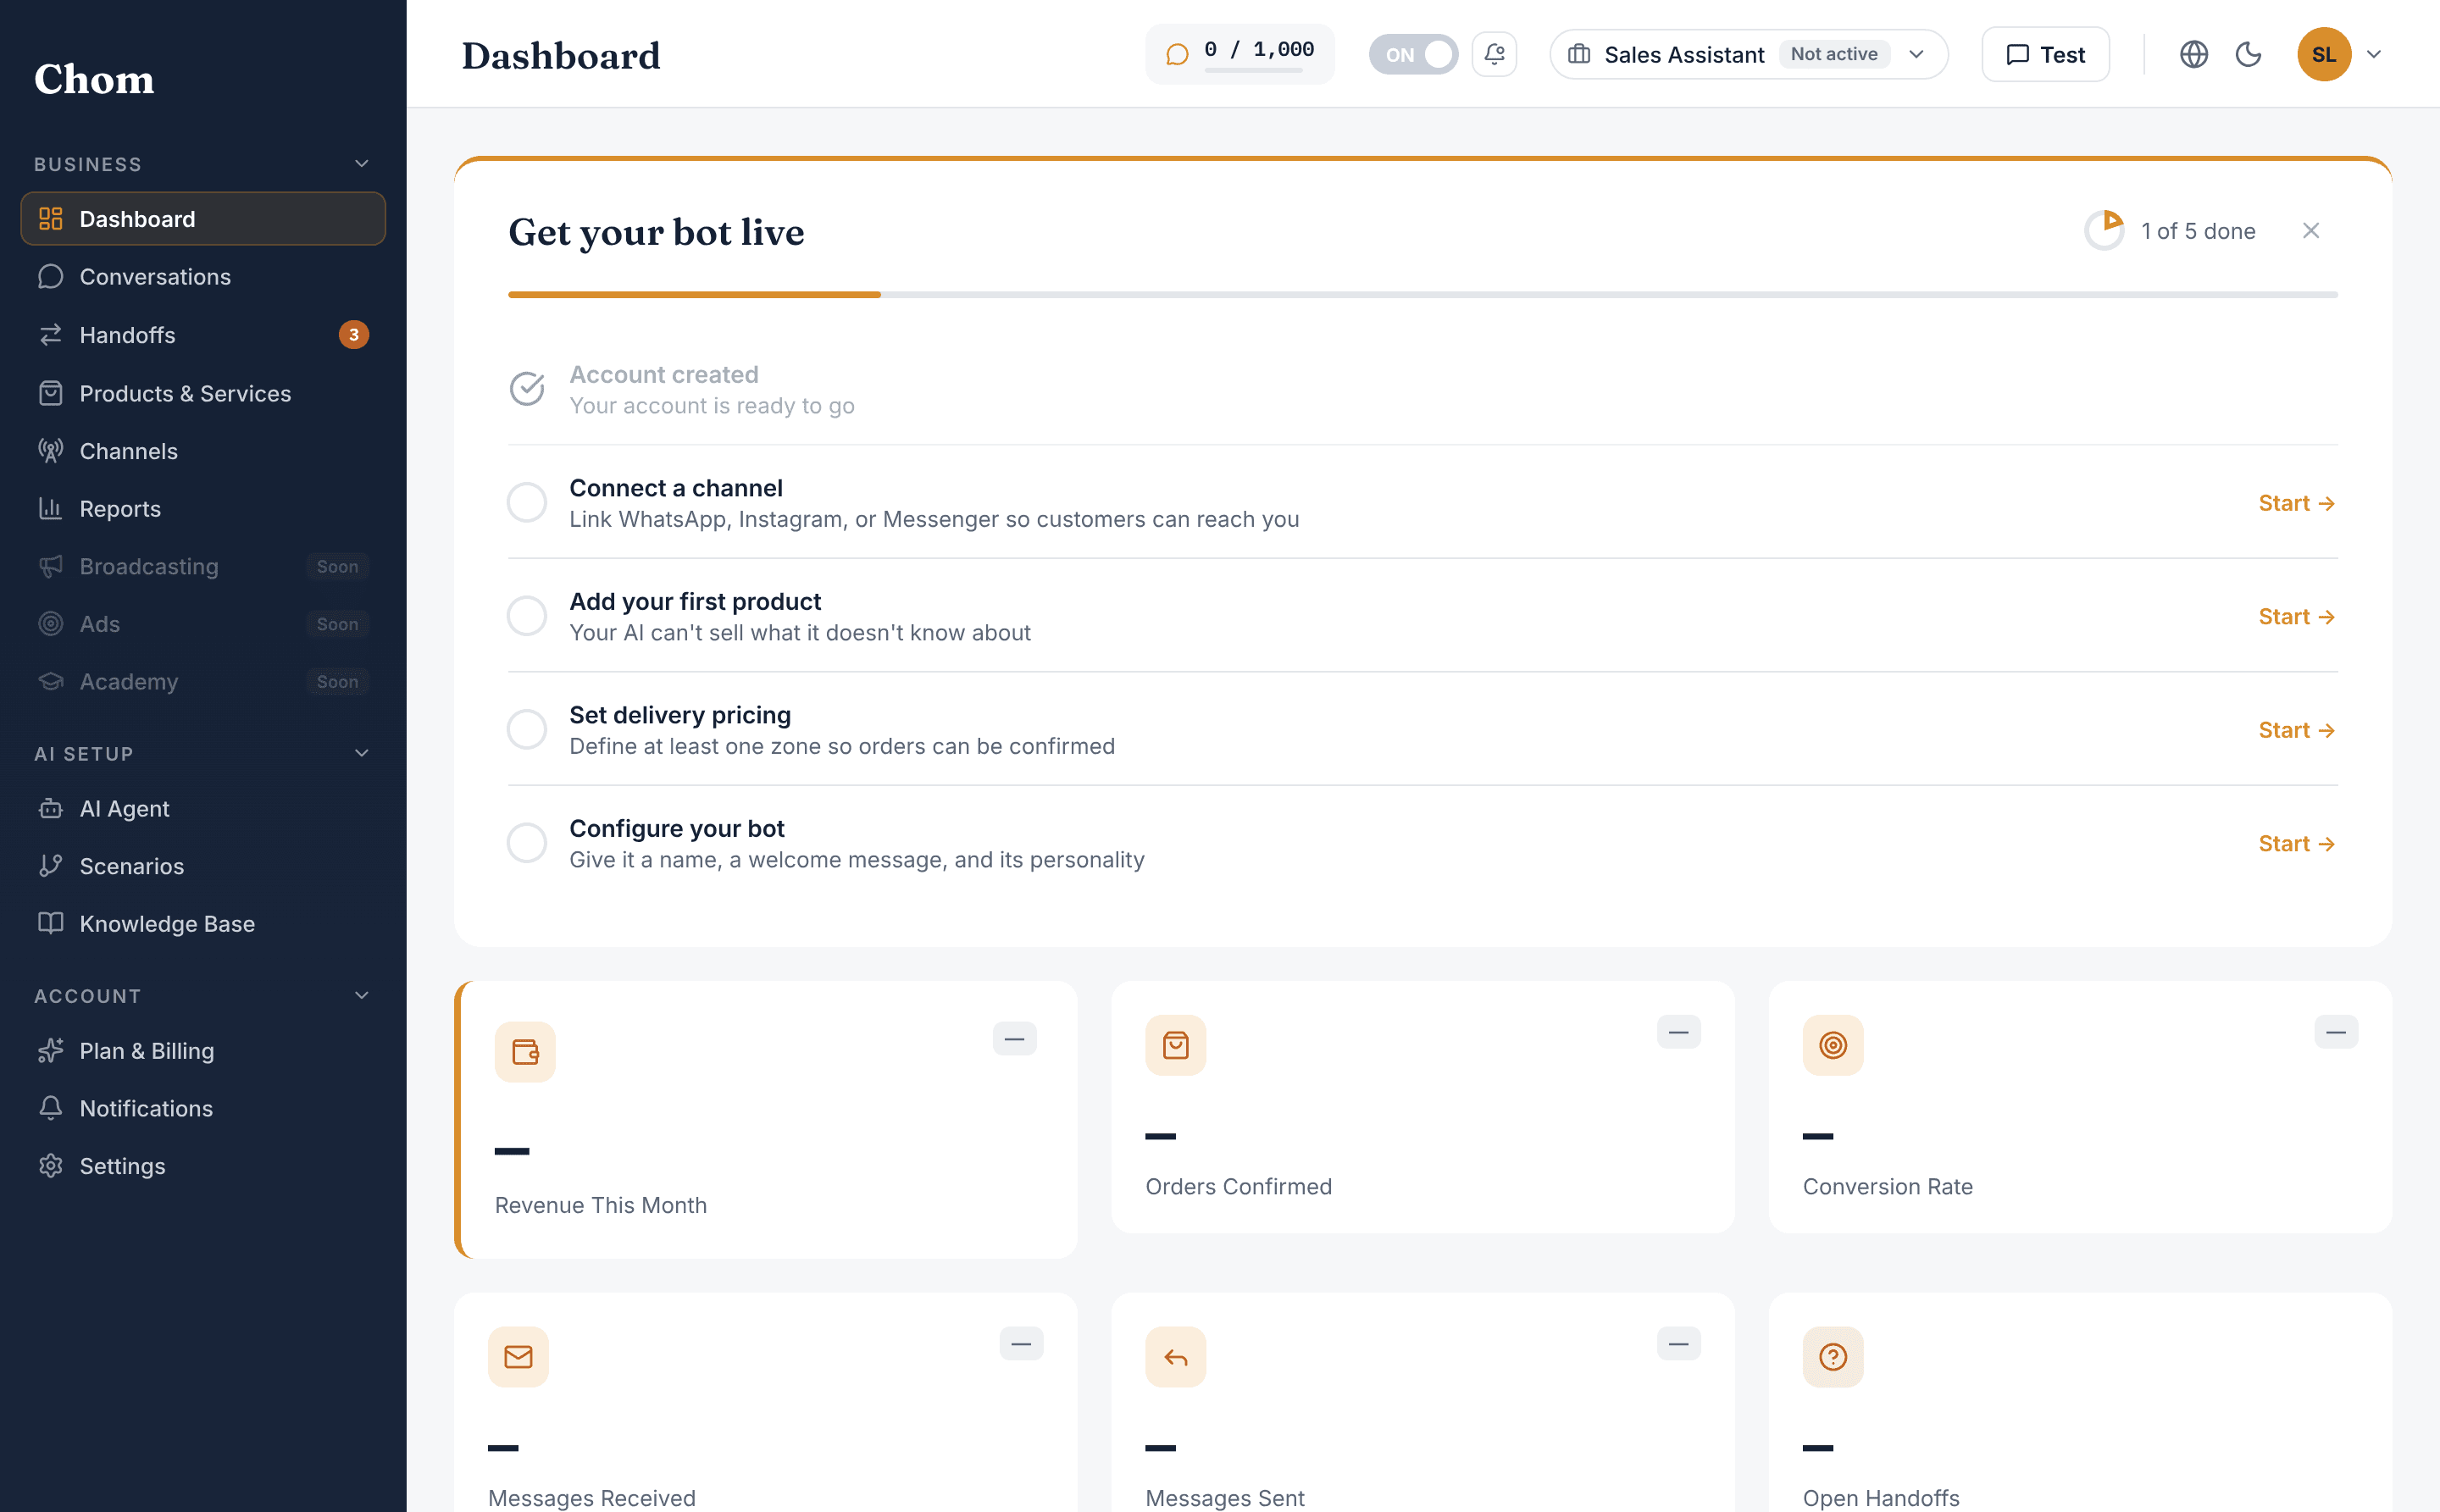This screenshot has width=2440, height=1512.
Task: Click the Revenue This Month trend indicator
Action: (x=1014, y=1039)
